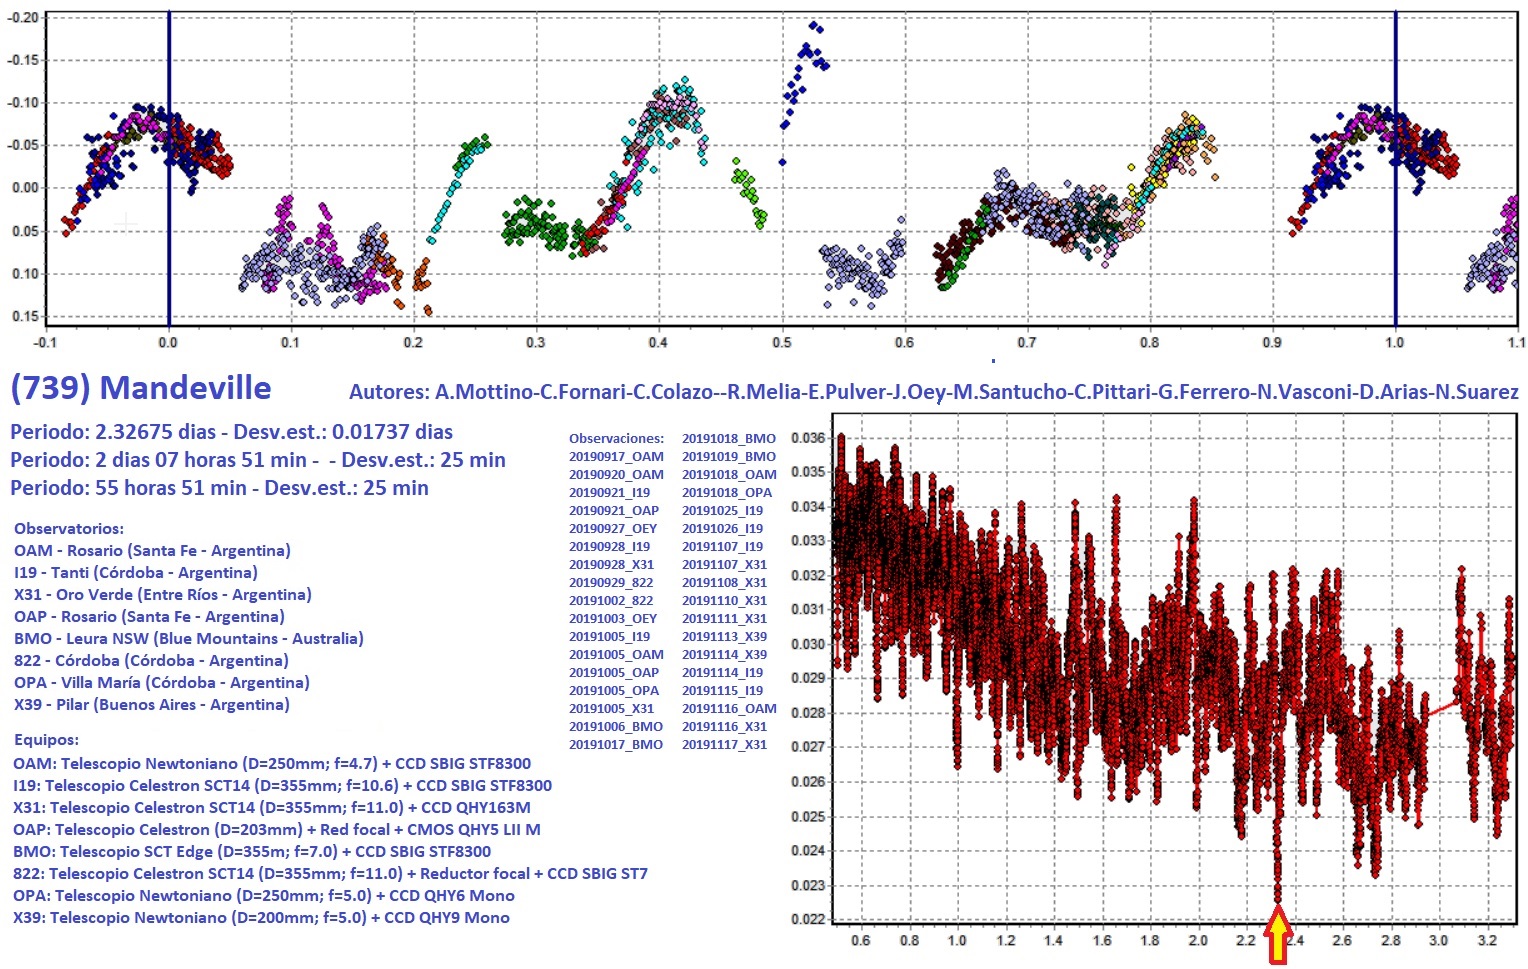
Task: Click observation entry "20191026_I19"
Action: click(722, 528)
